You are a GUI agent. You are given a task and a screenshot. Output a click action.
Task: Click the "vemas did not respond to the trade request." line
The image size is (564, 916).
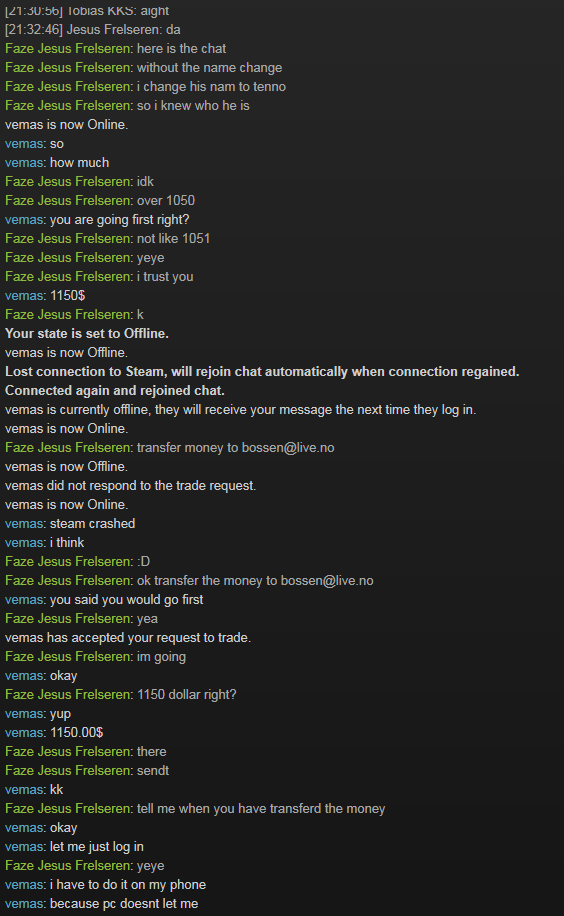130,485
